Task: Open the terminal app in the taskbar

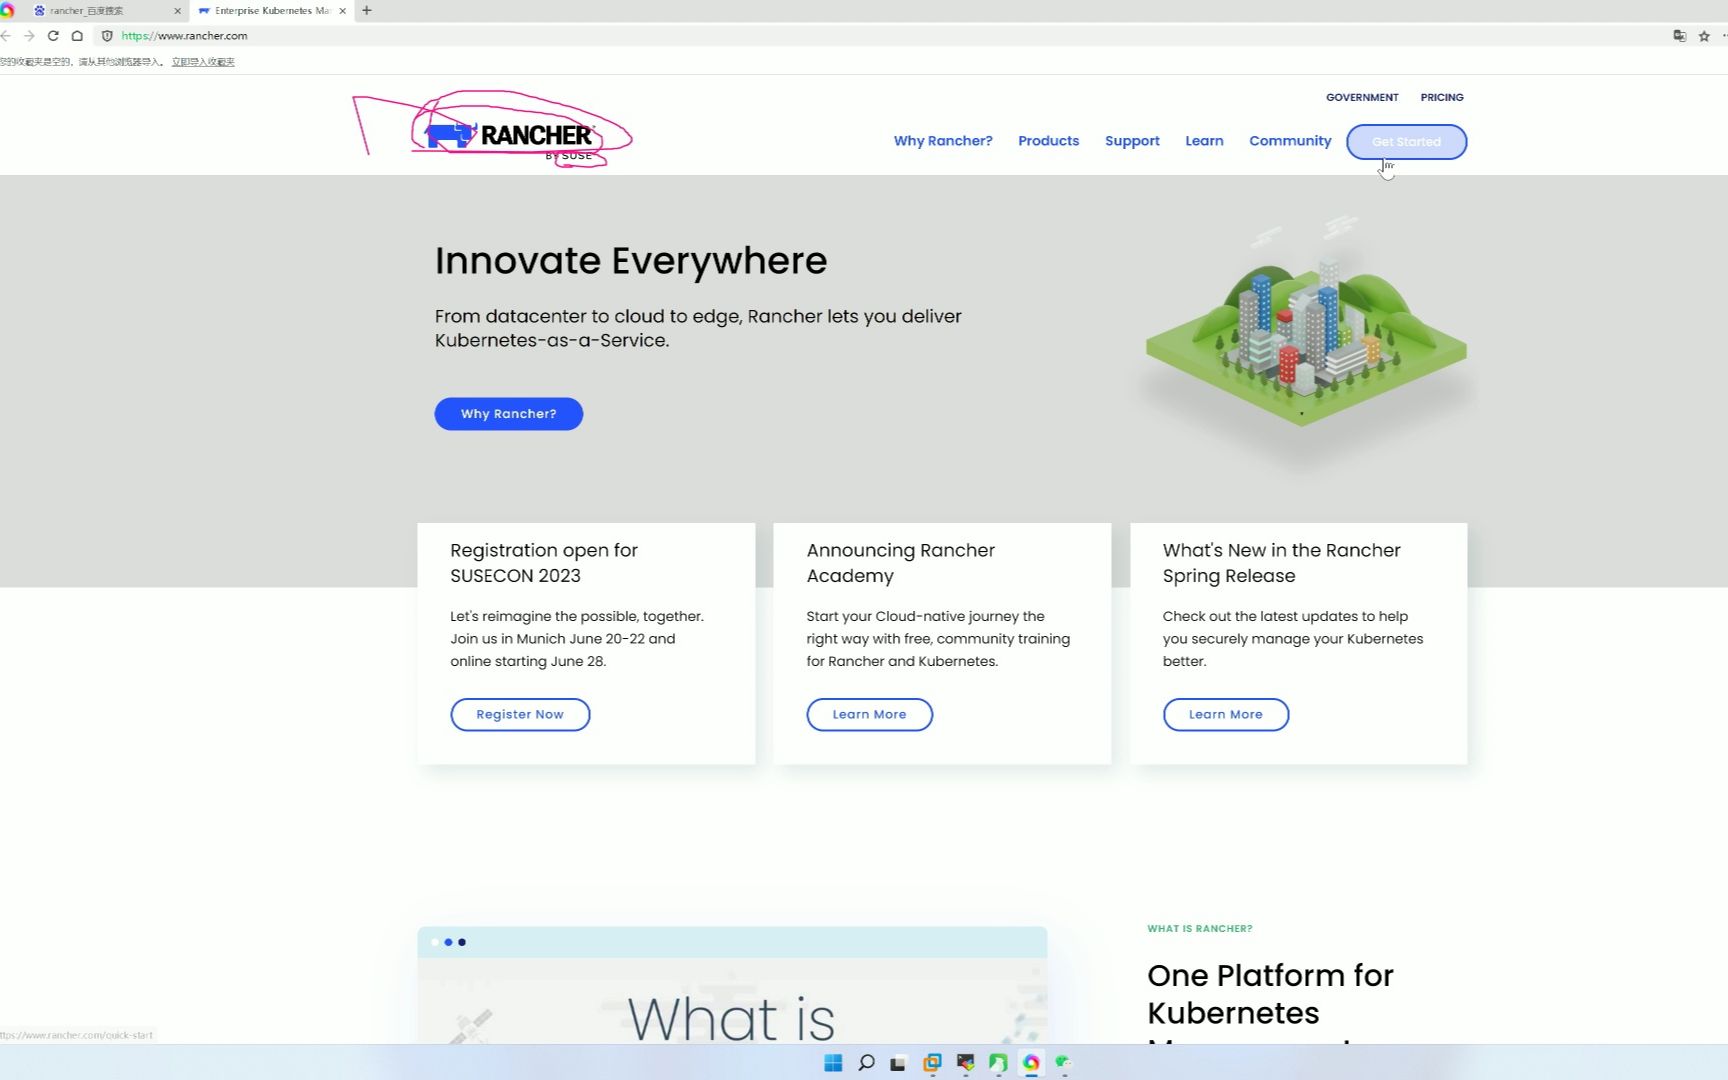Action: click(965, 1063)
